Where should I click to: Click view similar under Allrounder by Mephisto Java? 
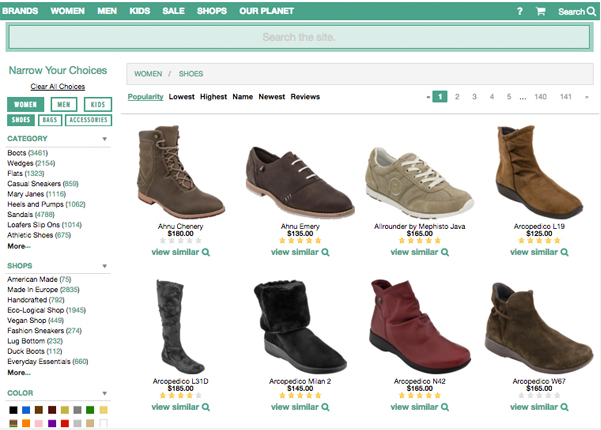[419, 252]
